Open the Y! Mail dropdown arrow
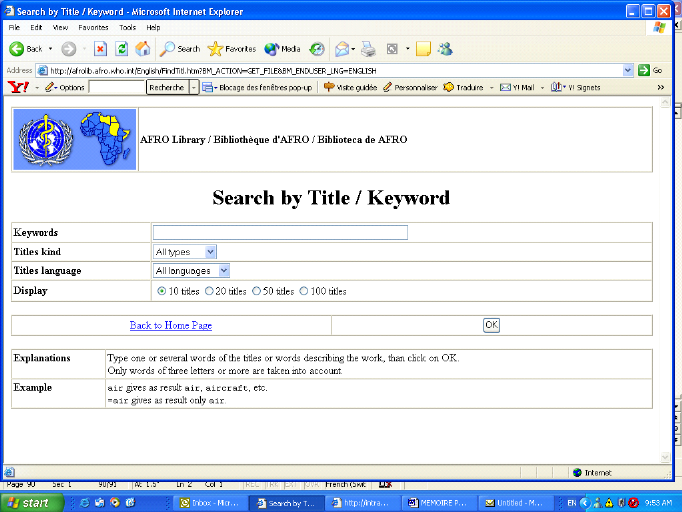The height and width of the screenshot is (512, 682). (542, 87)
